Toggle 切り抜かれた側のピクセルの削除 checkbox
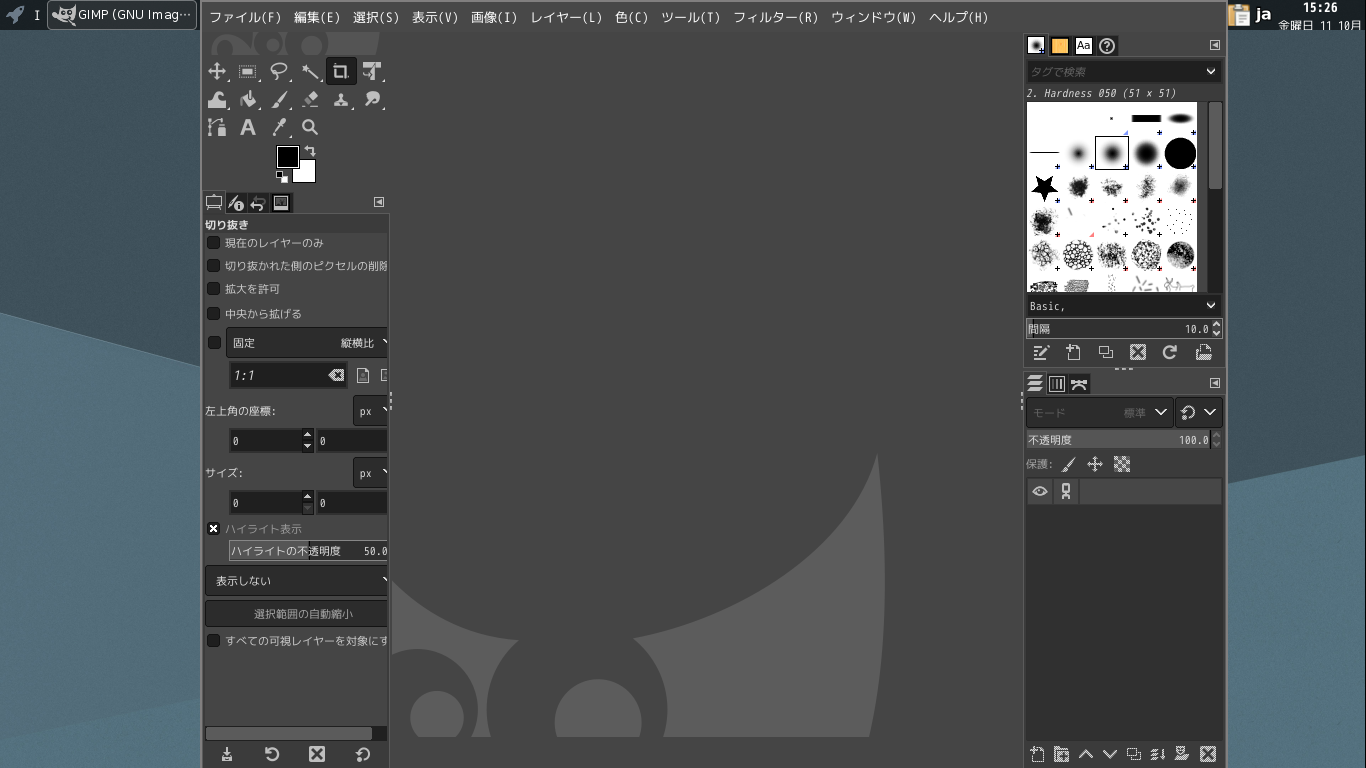 (213, 265)
